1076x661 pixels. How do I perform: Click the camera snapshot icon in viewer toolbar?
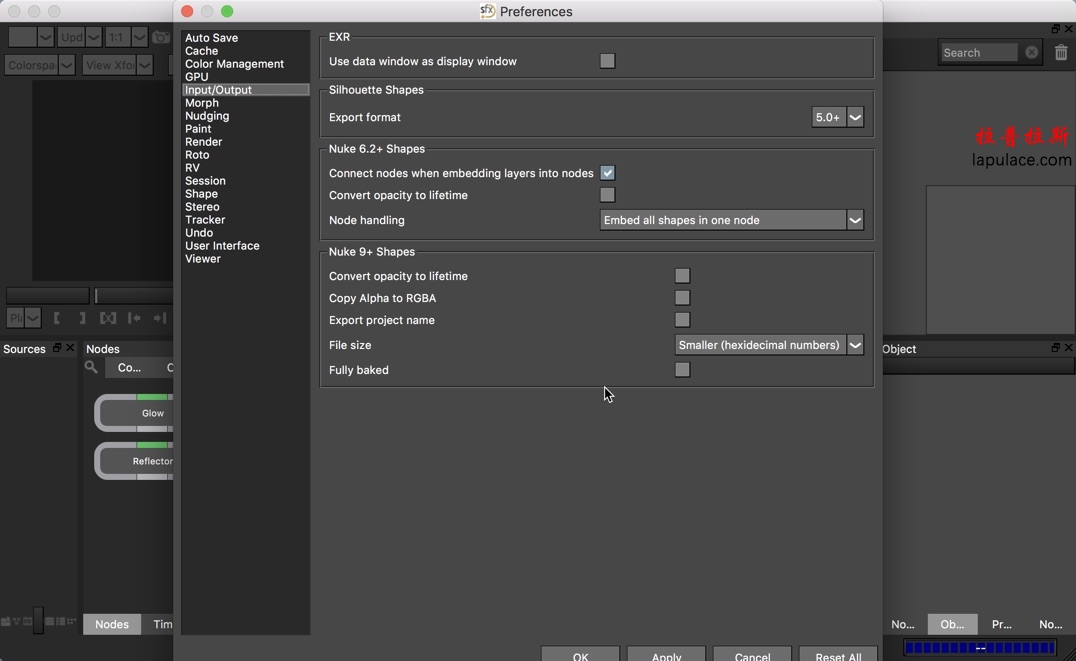[160, 37]
